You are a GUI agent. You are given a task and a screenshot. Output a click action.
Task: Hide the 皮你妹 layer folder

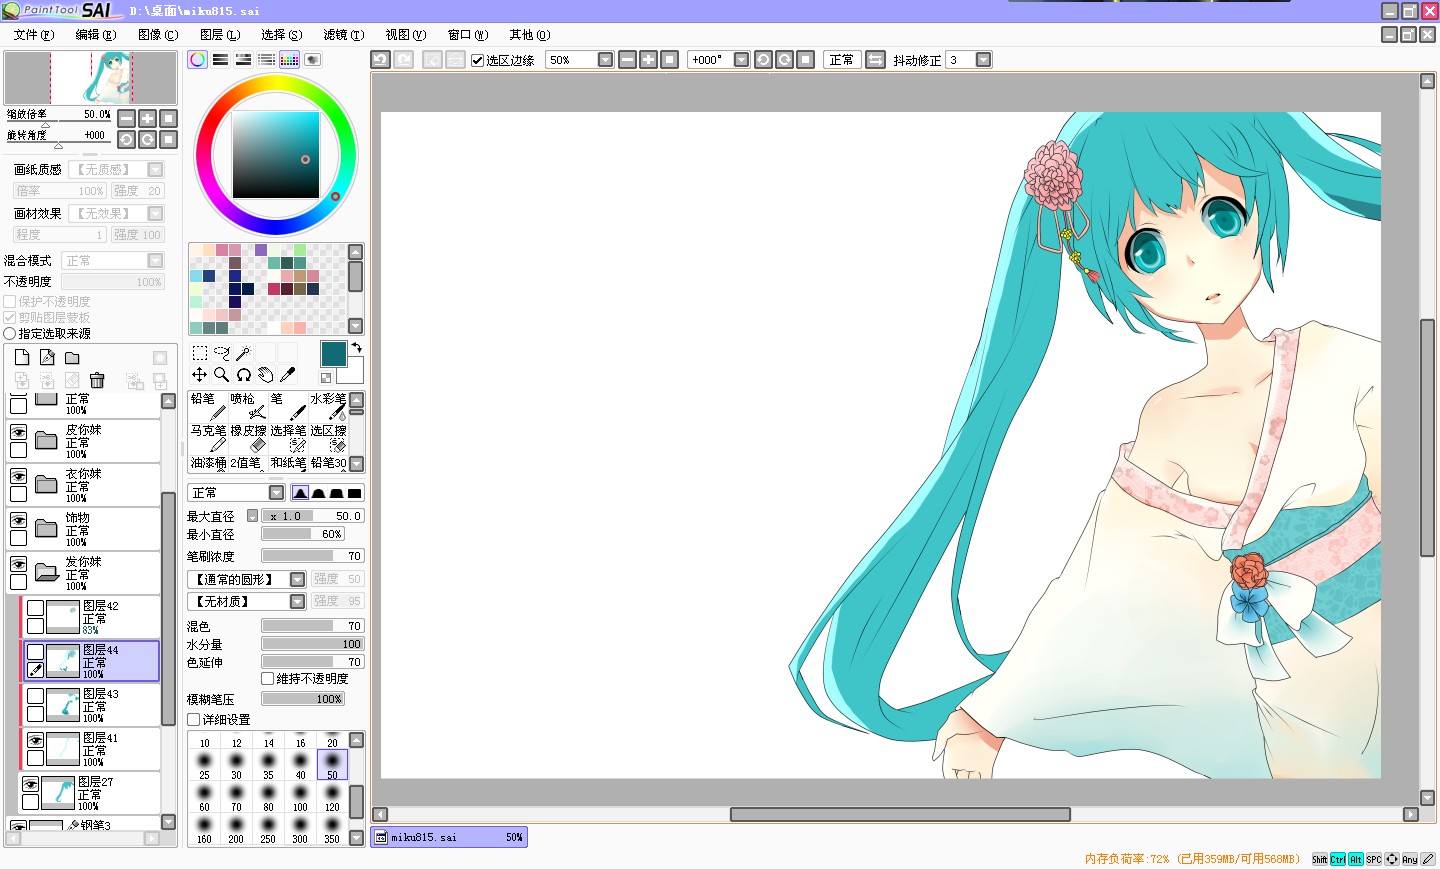[18, 432]
